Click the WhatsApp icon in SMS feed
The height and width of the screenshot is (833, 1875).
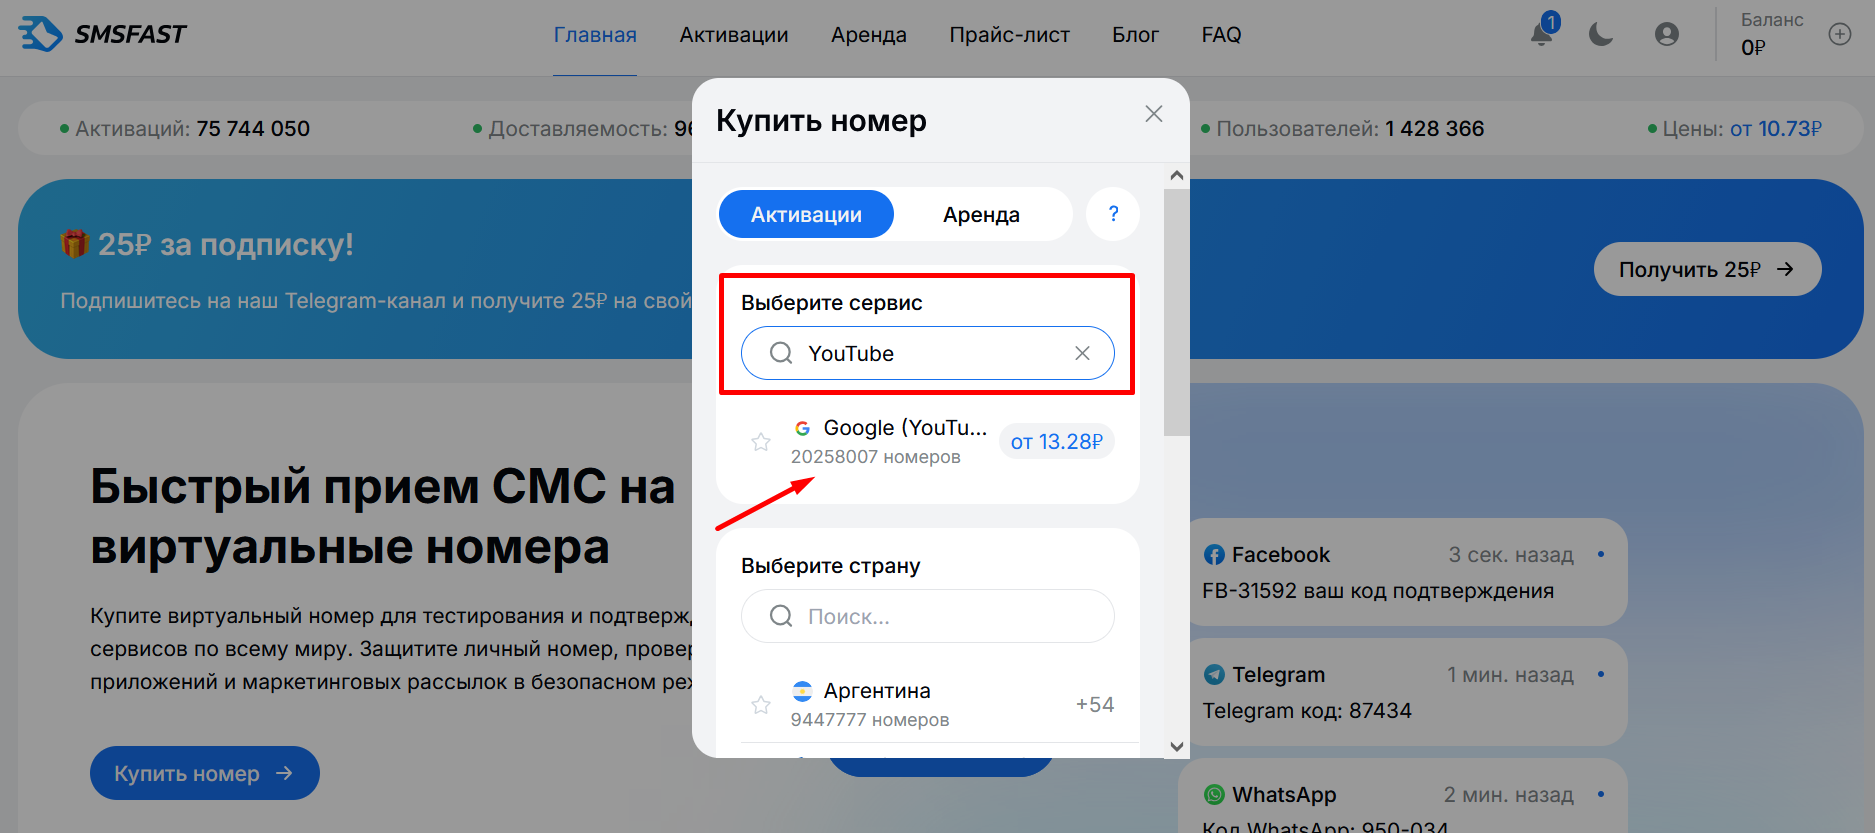(x=1214, y=795)
